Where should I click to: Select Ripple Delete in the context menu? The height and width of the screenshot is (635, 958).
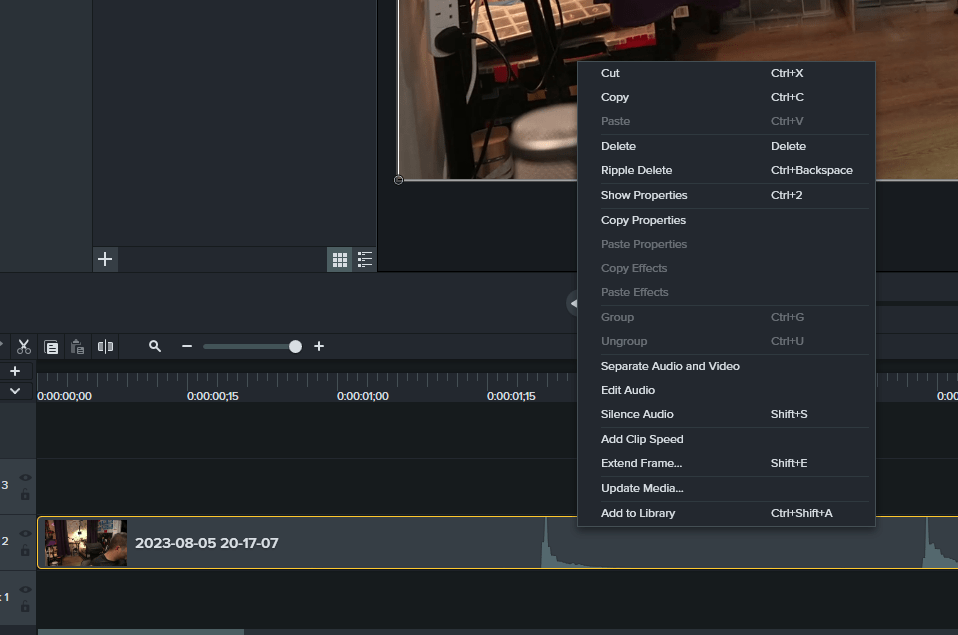[x=726, y=171]
